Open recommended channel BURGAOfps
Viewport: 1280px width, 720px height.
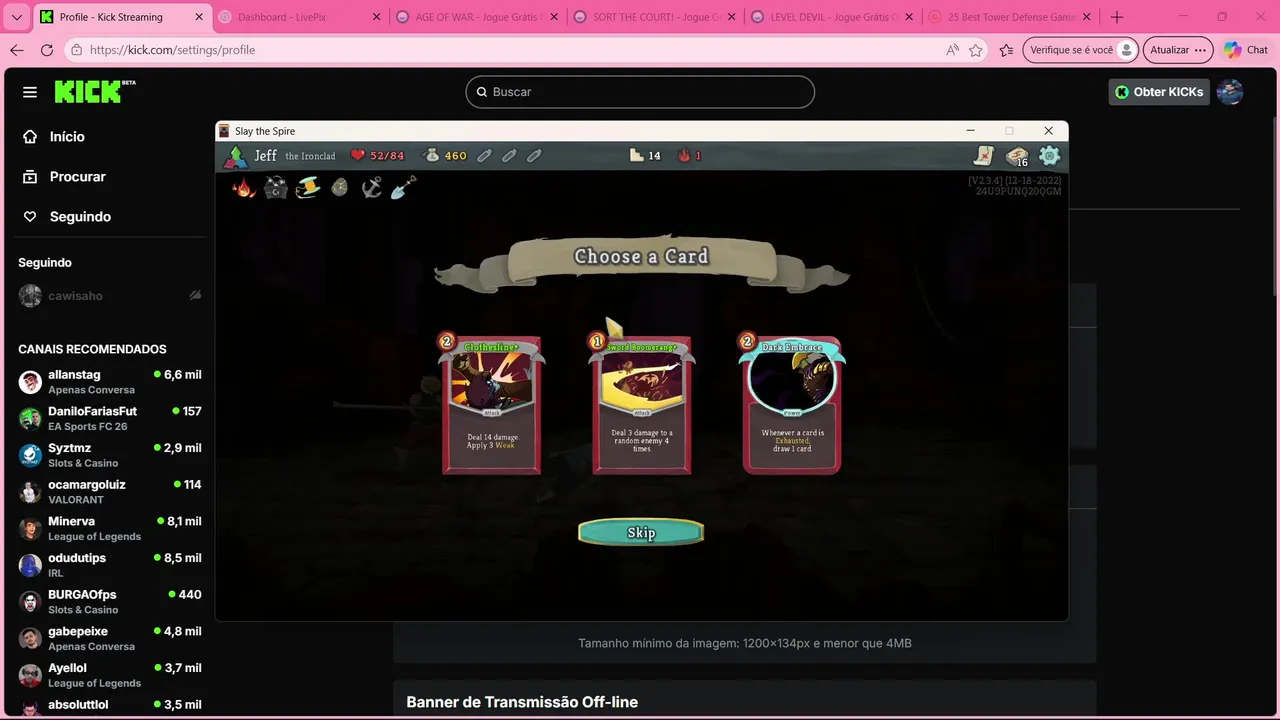click(110, 601)
